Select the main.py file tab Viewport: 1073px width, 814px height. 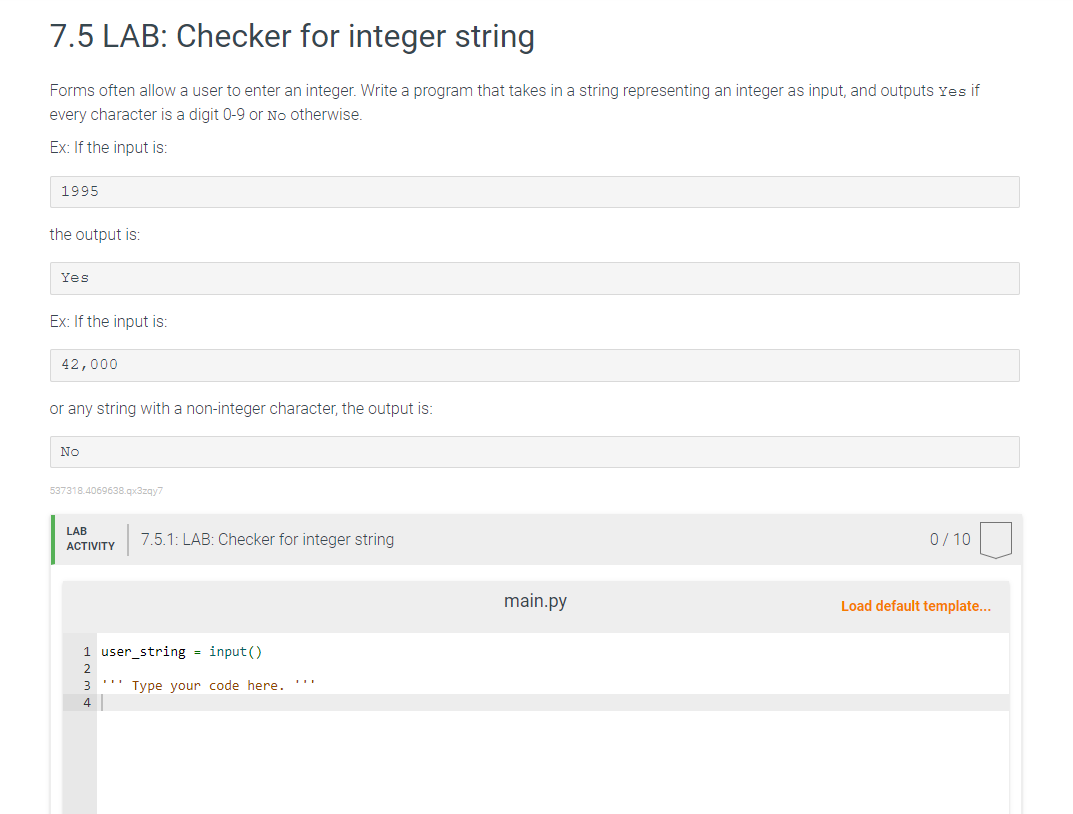(536, 601)
